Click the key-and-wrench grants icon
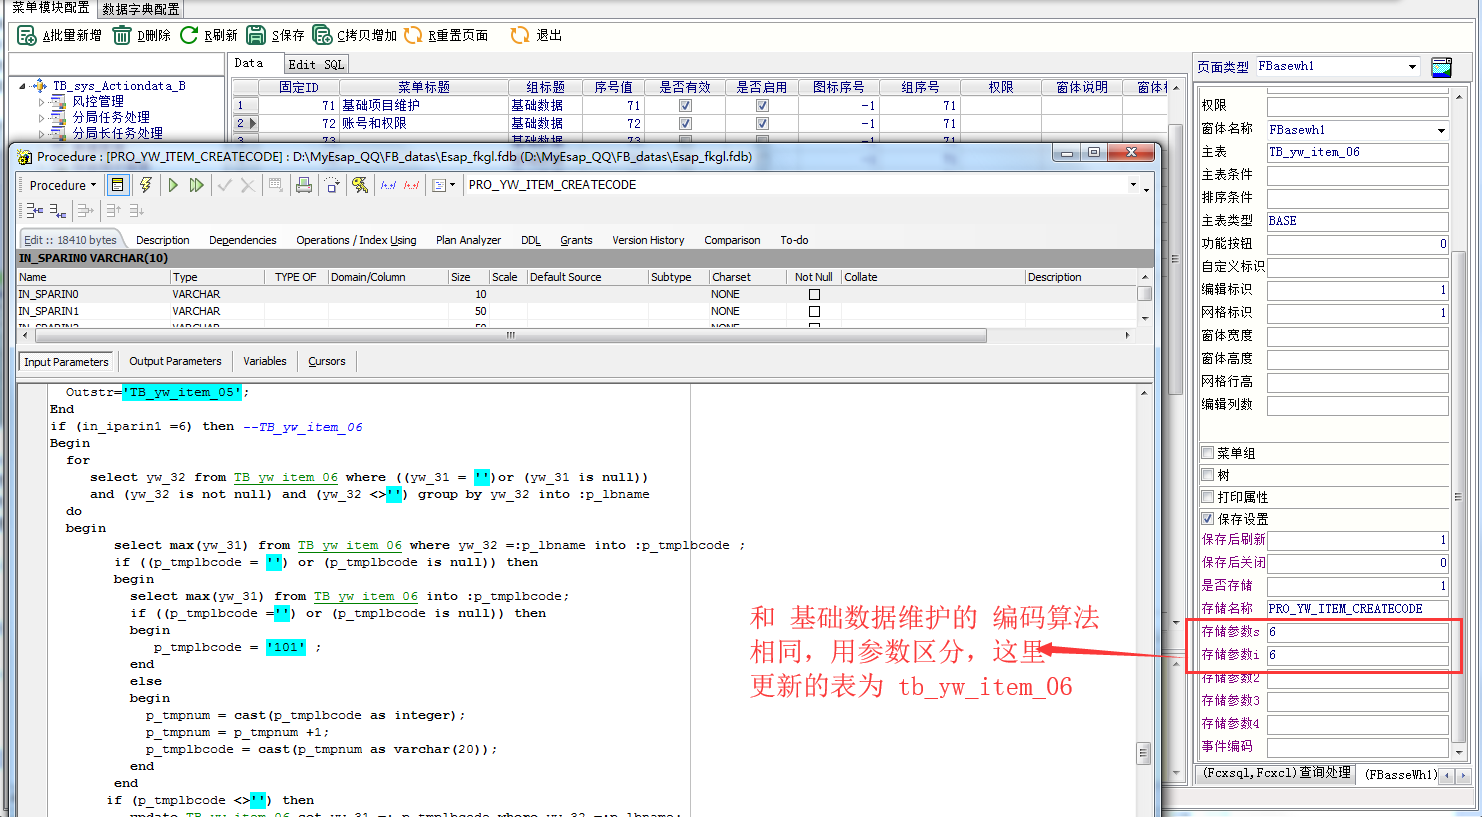The height and width of the screenshot is (817, 1482). click(360, 185)
